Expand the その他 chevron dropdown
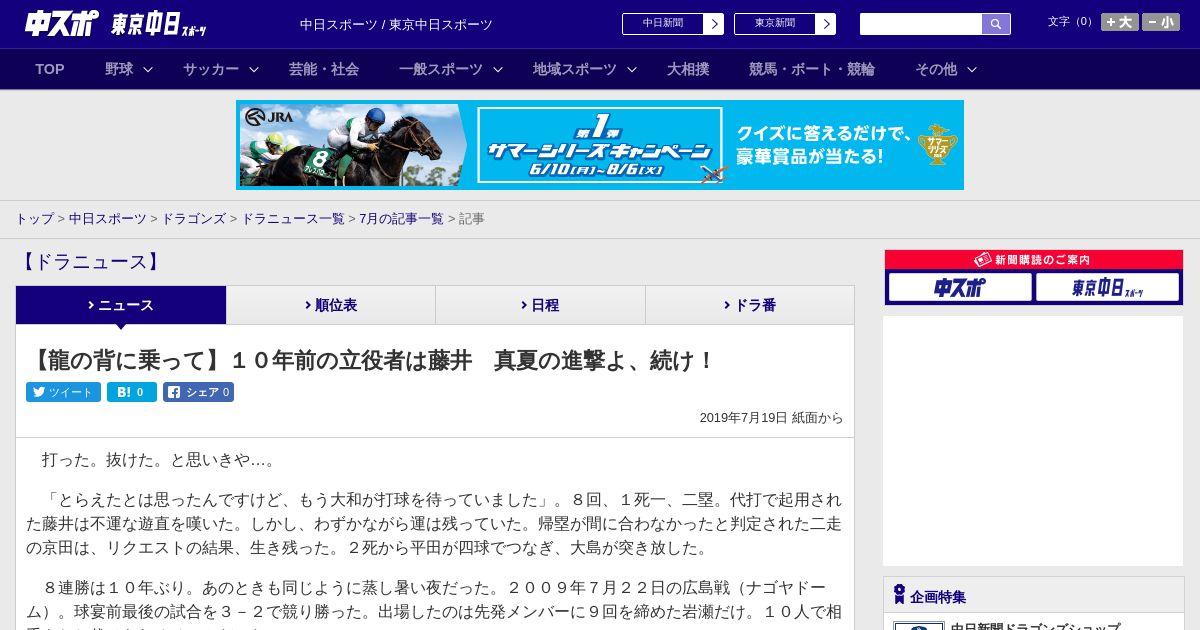 coord(972,70)
